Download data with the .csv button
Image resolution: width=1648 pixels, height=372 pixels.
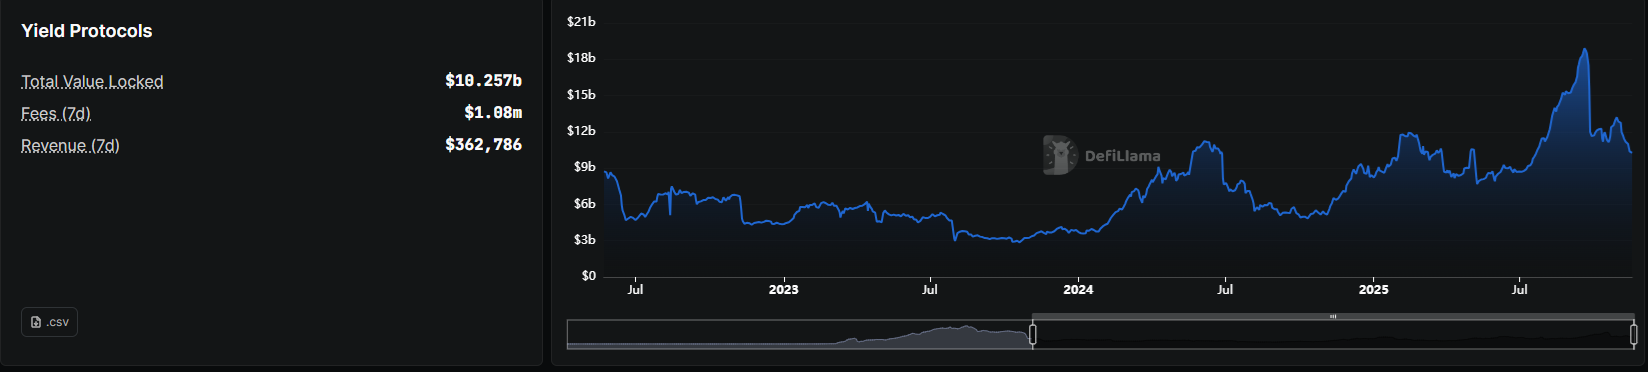pos(49,322)
